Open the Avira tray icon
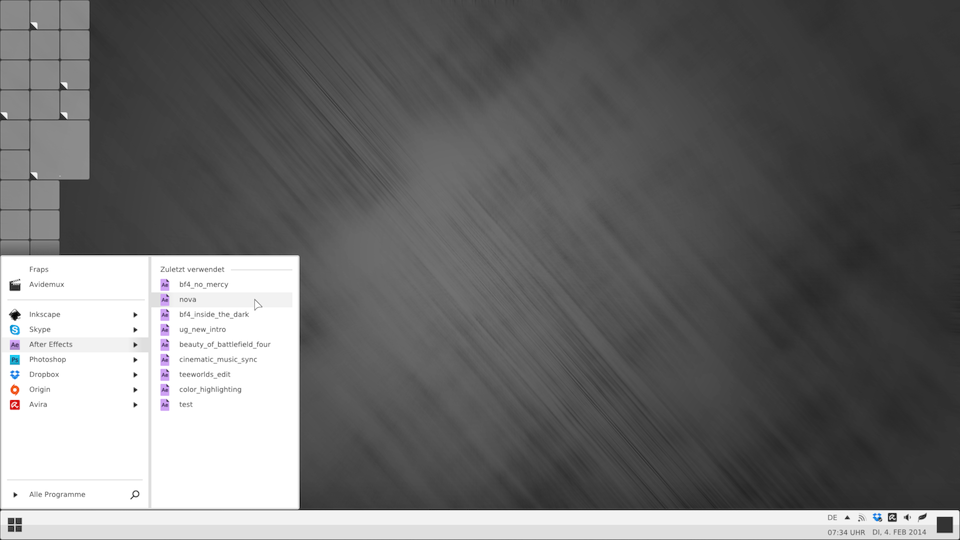The width and height of the screenshot is (960, 540). tap(892, 517)
